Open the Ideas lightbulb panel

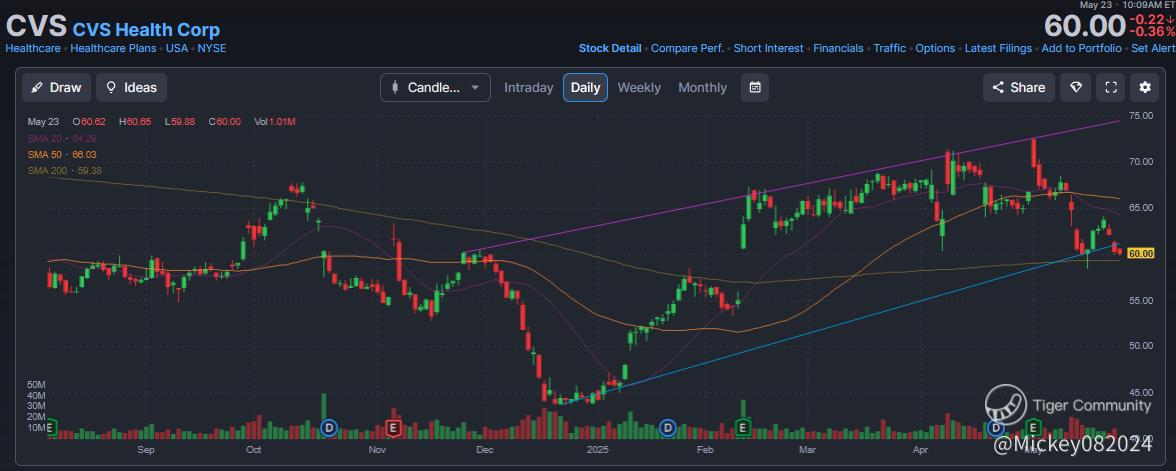click(131, 88)
